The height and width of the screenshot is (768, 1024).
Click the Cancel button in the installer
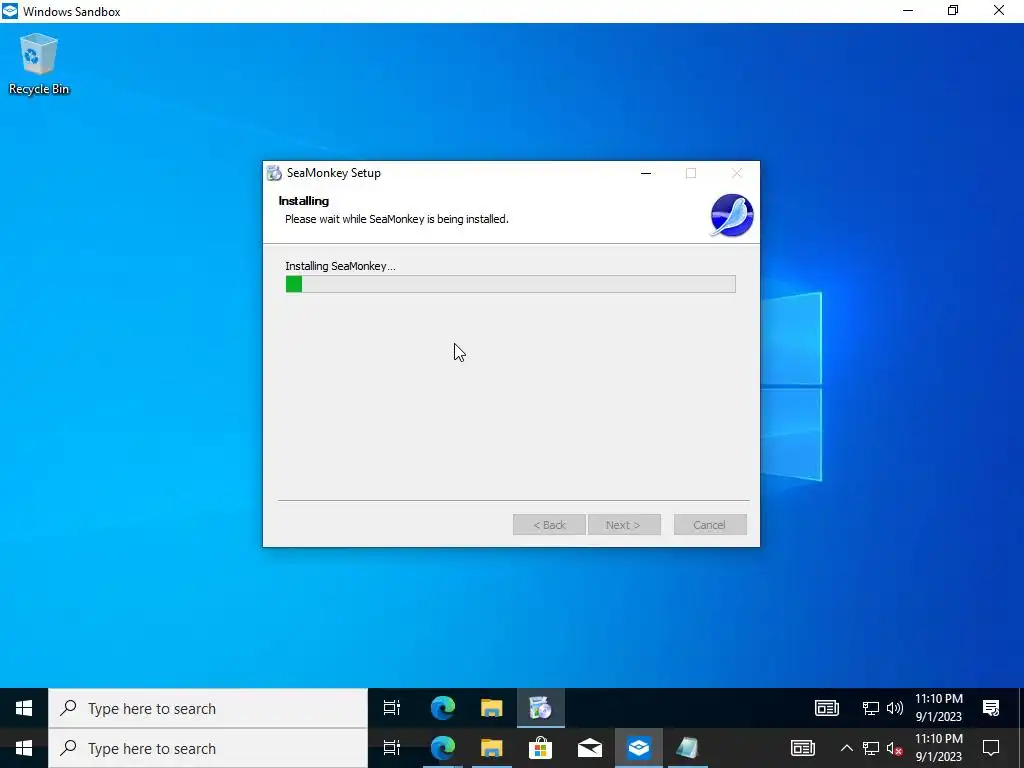[710, 525]
